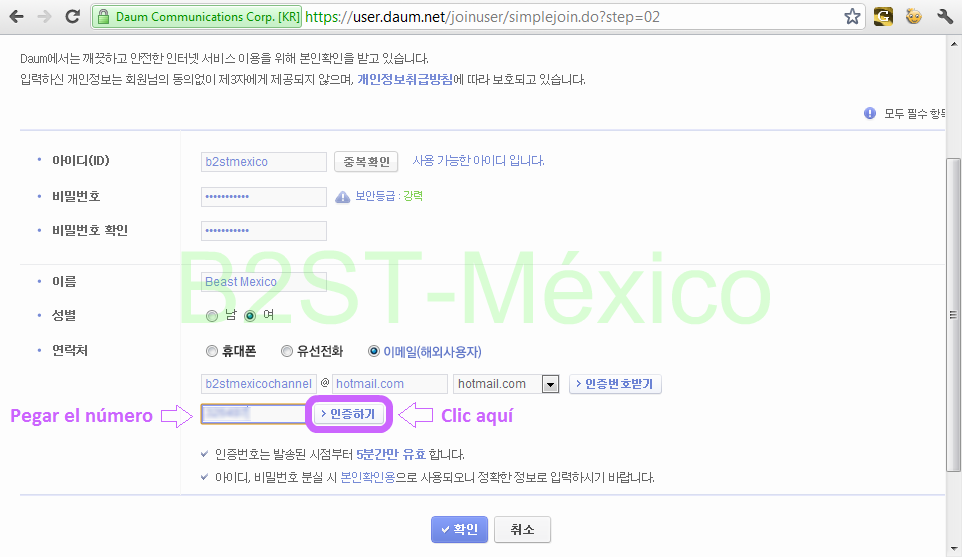Click the browser address bar URL
The image size is (962, 557).
click(482, 17)
